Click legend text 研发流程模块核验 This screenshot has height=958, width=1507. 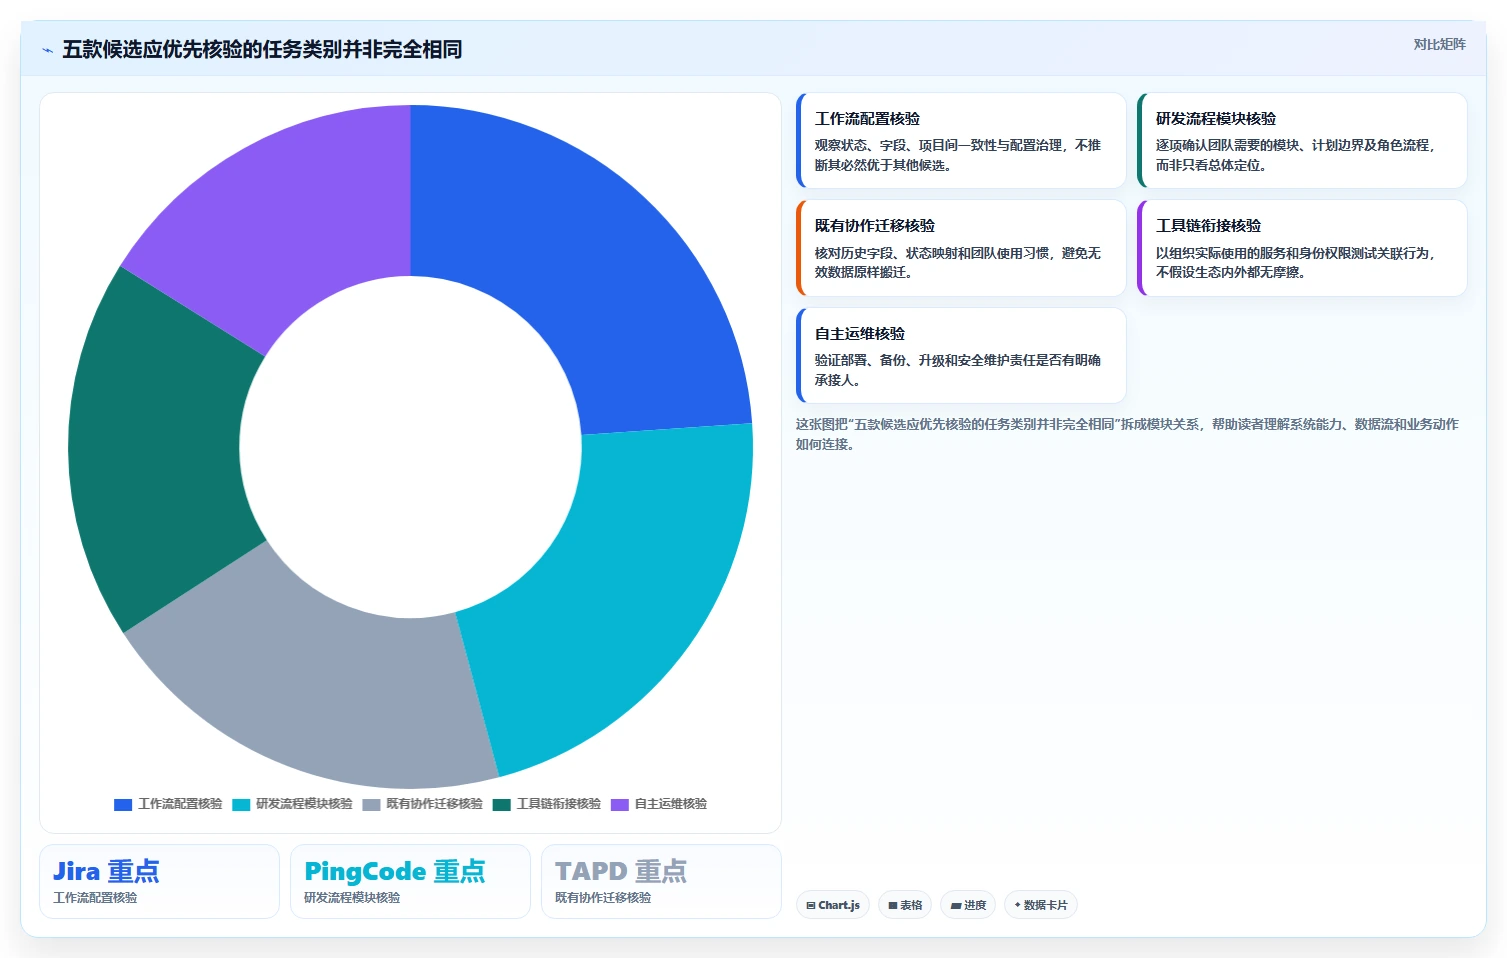[x=304, y=804]
